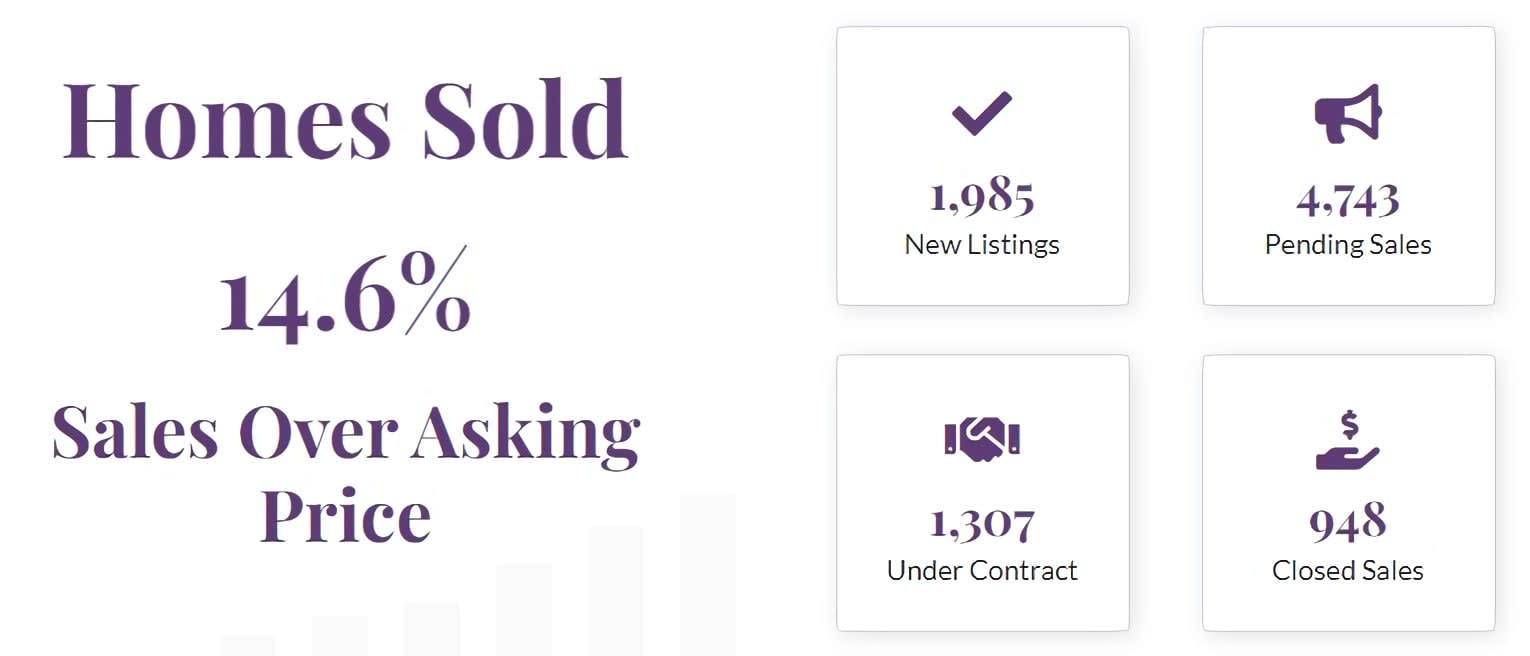Click the Homes Sold heading

click(346, 119)
